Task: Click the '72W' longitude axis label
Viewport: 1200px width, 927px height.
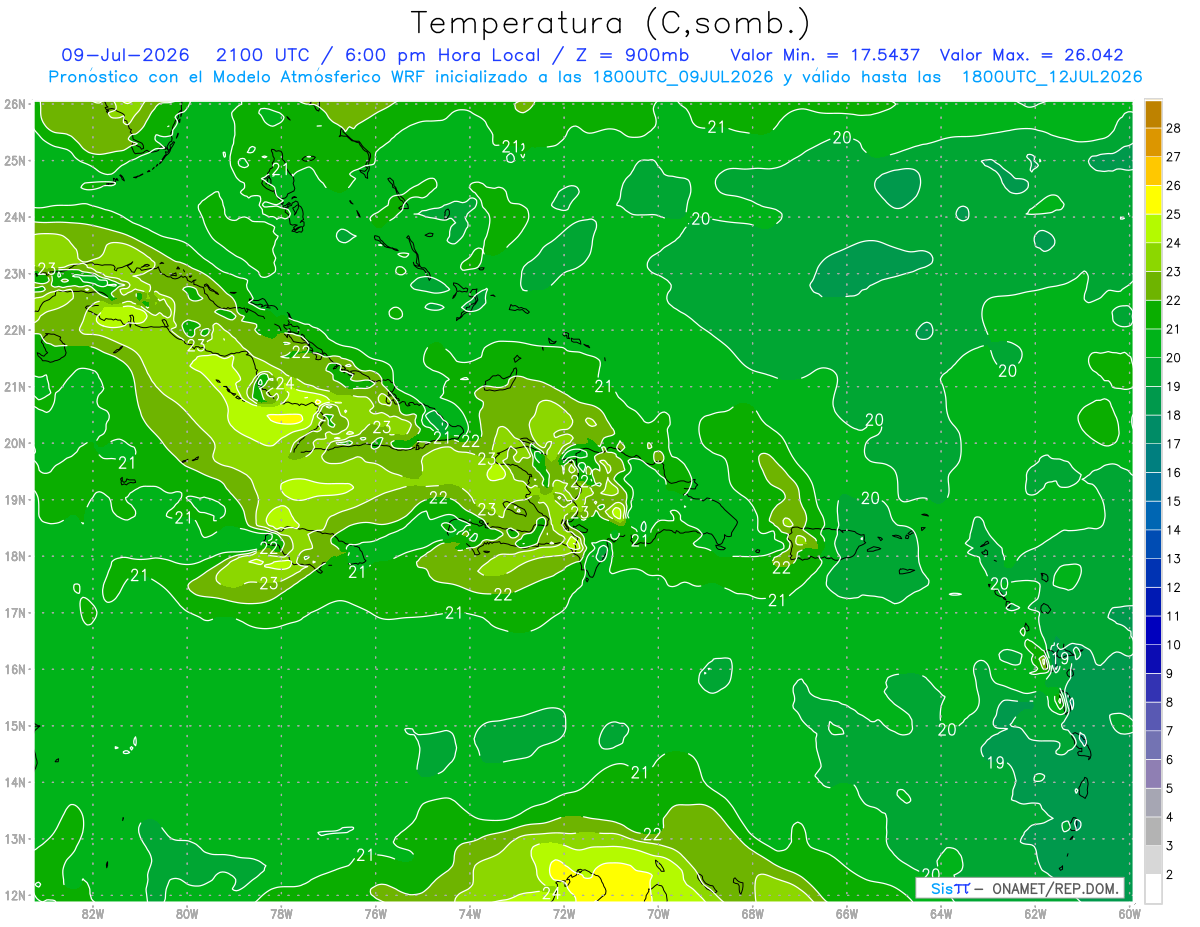Action: [564, 913]
